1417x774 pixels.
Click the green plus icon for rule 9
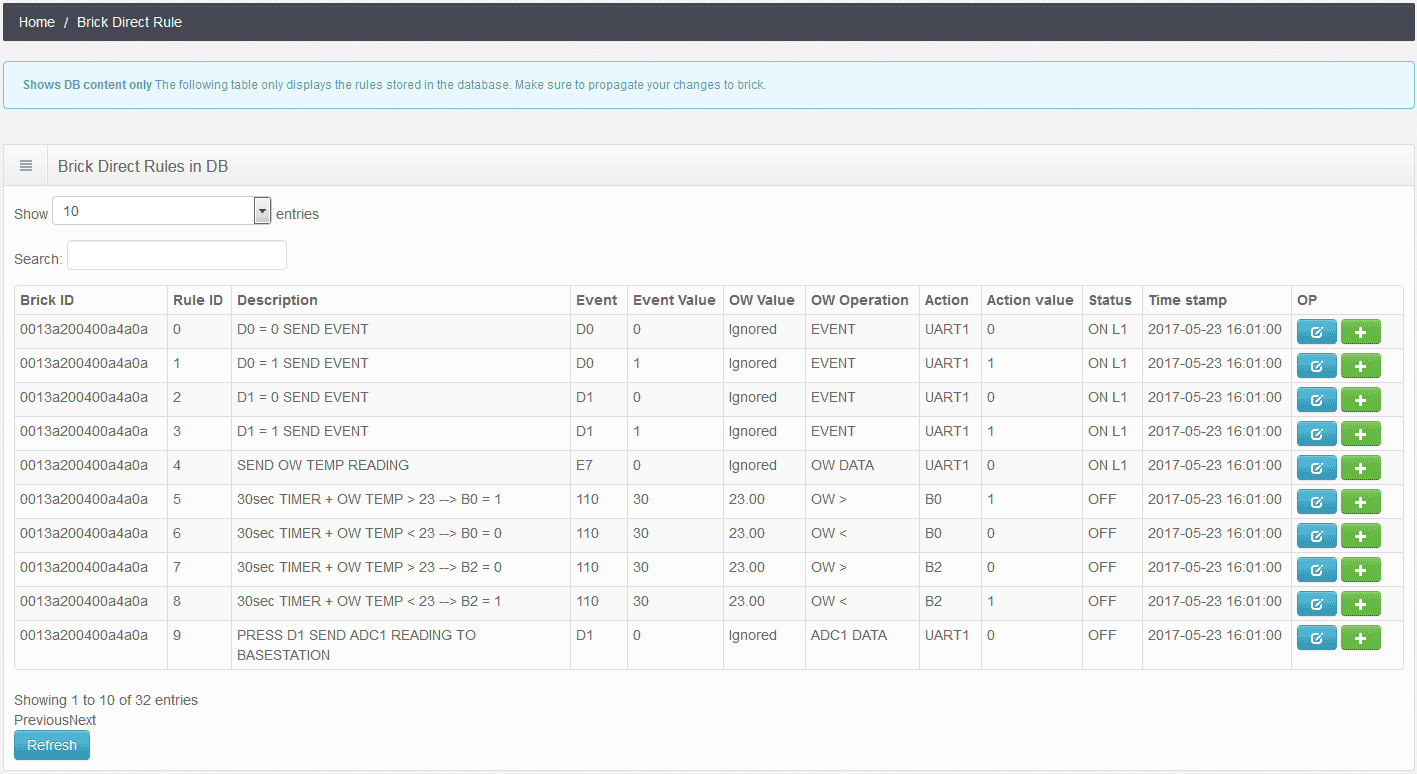(x=1360, y=638)
